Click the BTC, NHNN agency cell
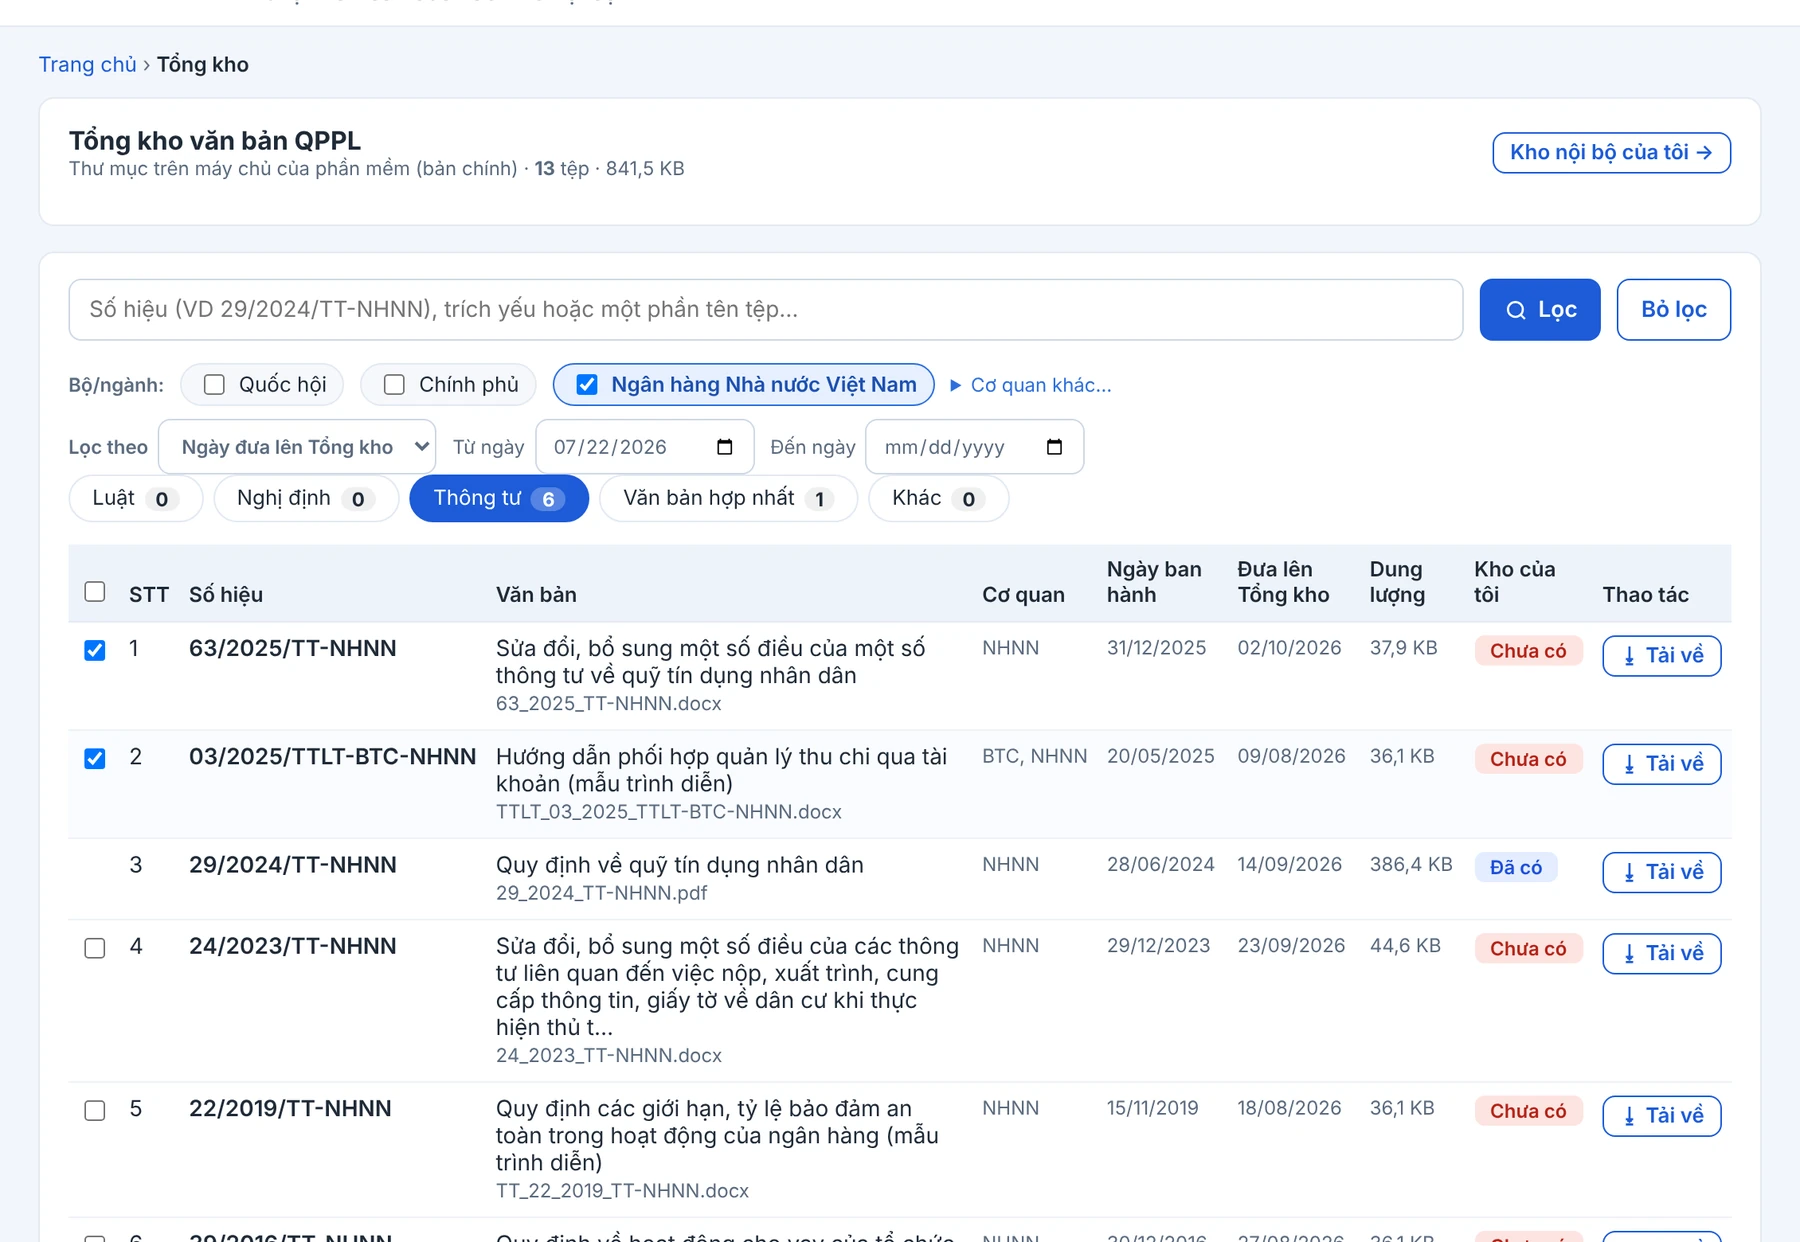1800x1242 pixels. tap(1035, 757)
